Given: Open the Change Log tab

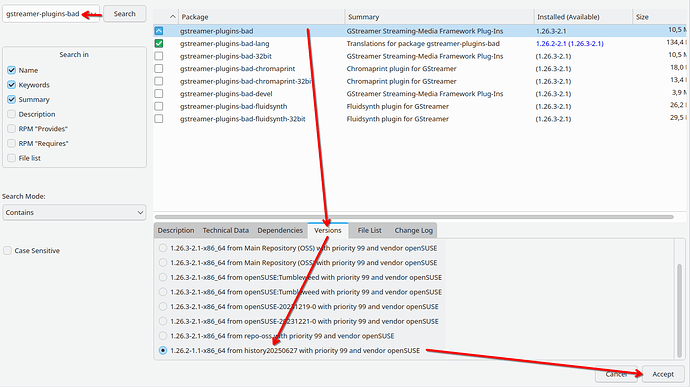Looking at the screenshot, I should 414,230.
